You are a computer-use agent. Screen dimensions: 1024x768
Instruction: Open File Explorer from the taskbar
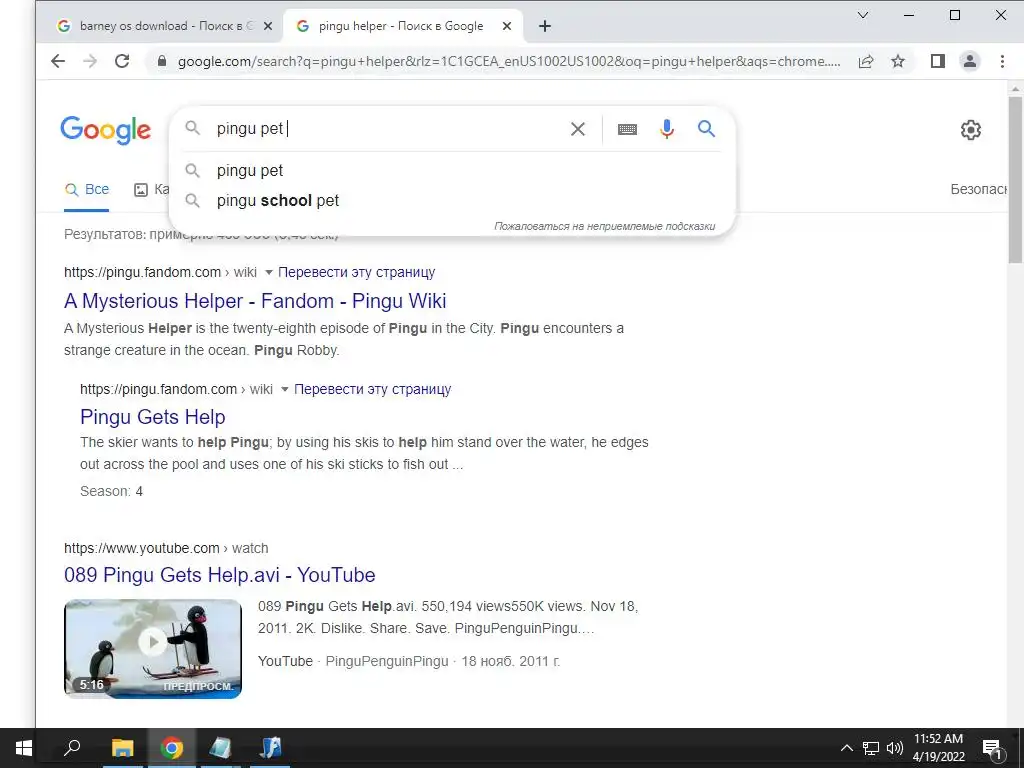tap(122, 748)
